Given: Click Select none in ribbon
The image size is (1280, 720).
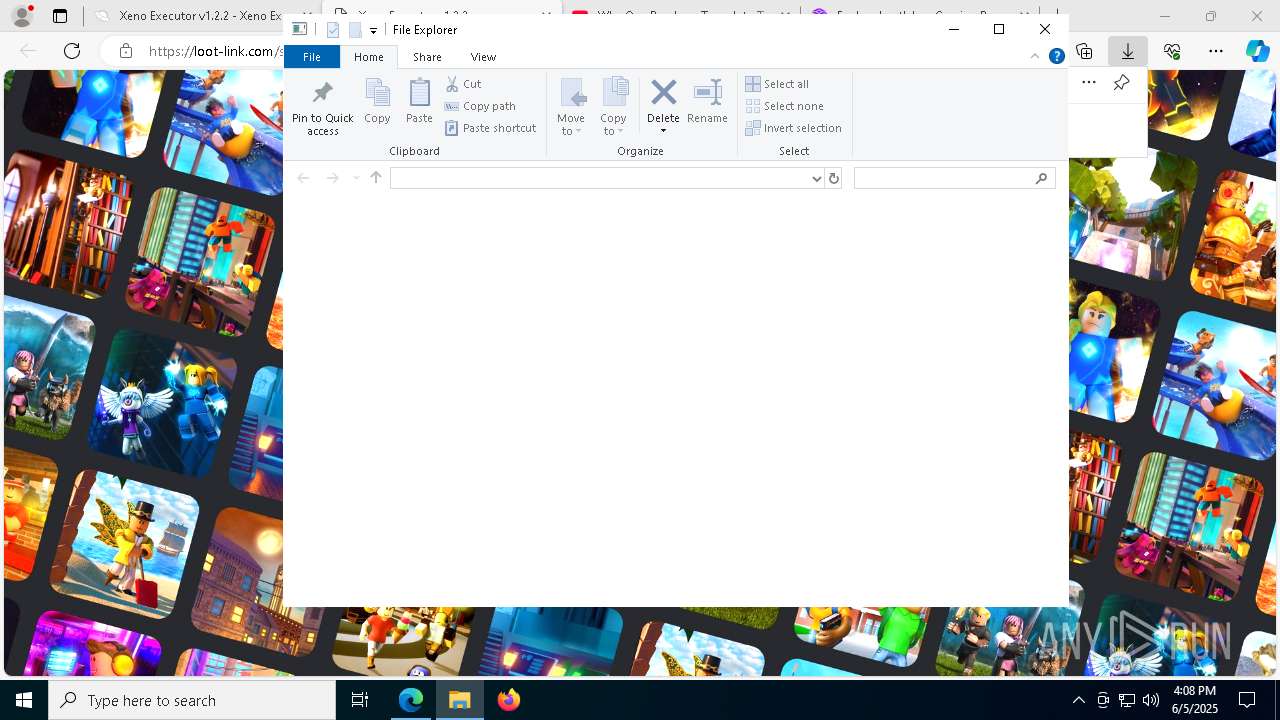Looking at the screenshot, I should click(785, 106).
